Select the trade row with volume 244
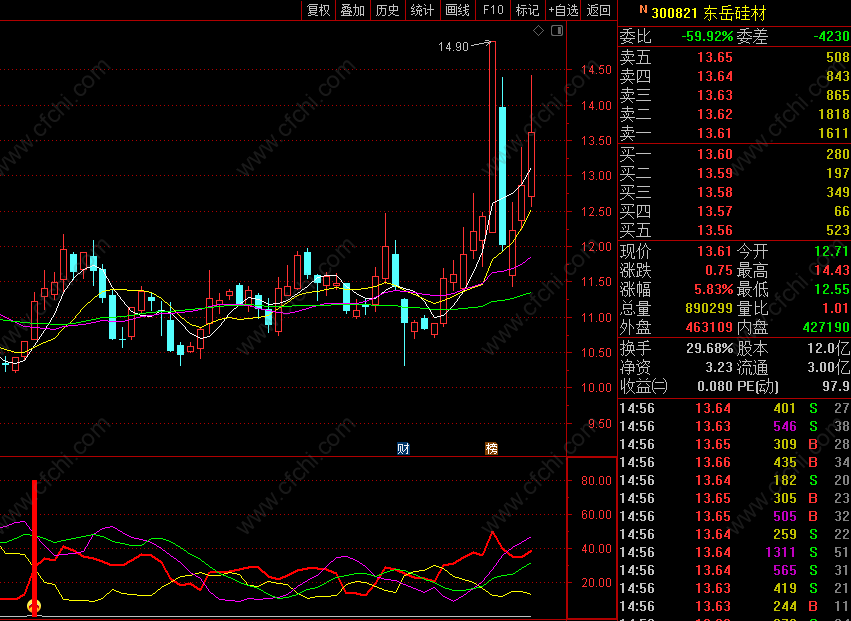The width and height of the screenshot is (851, 621). [x=735, y=606]
